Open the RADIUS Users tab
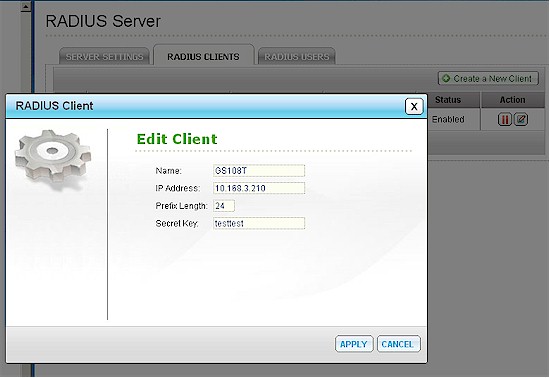Image resolution: width=550 pixels, height=378 pixels. [297, 56]
